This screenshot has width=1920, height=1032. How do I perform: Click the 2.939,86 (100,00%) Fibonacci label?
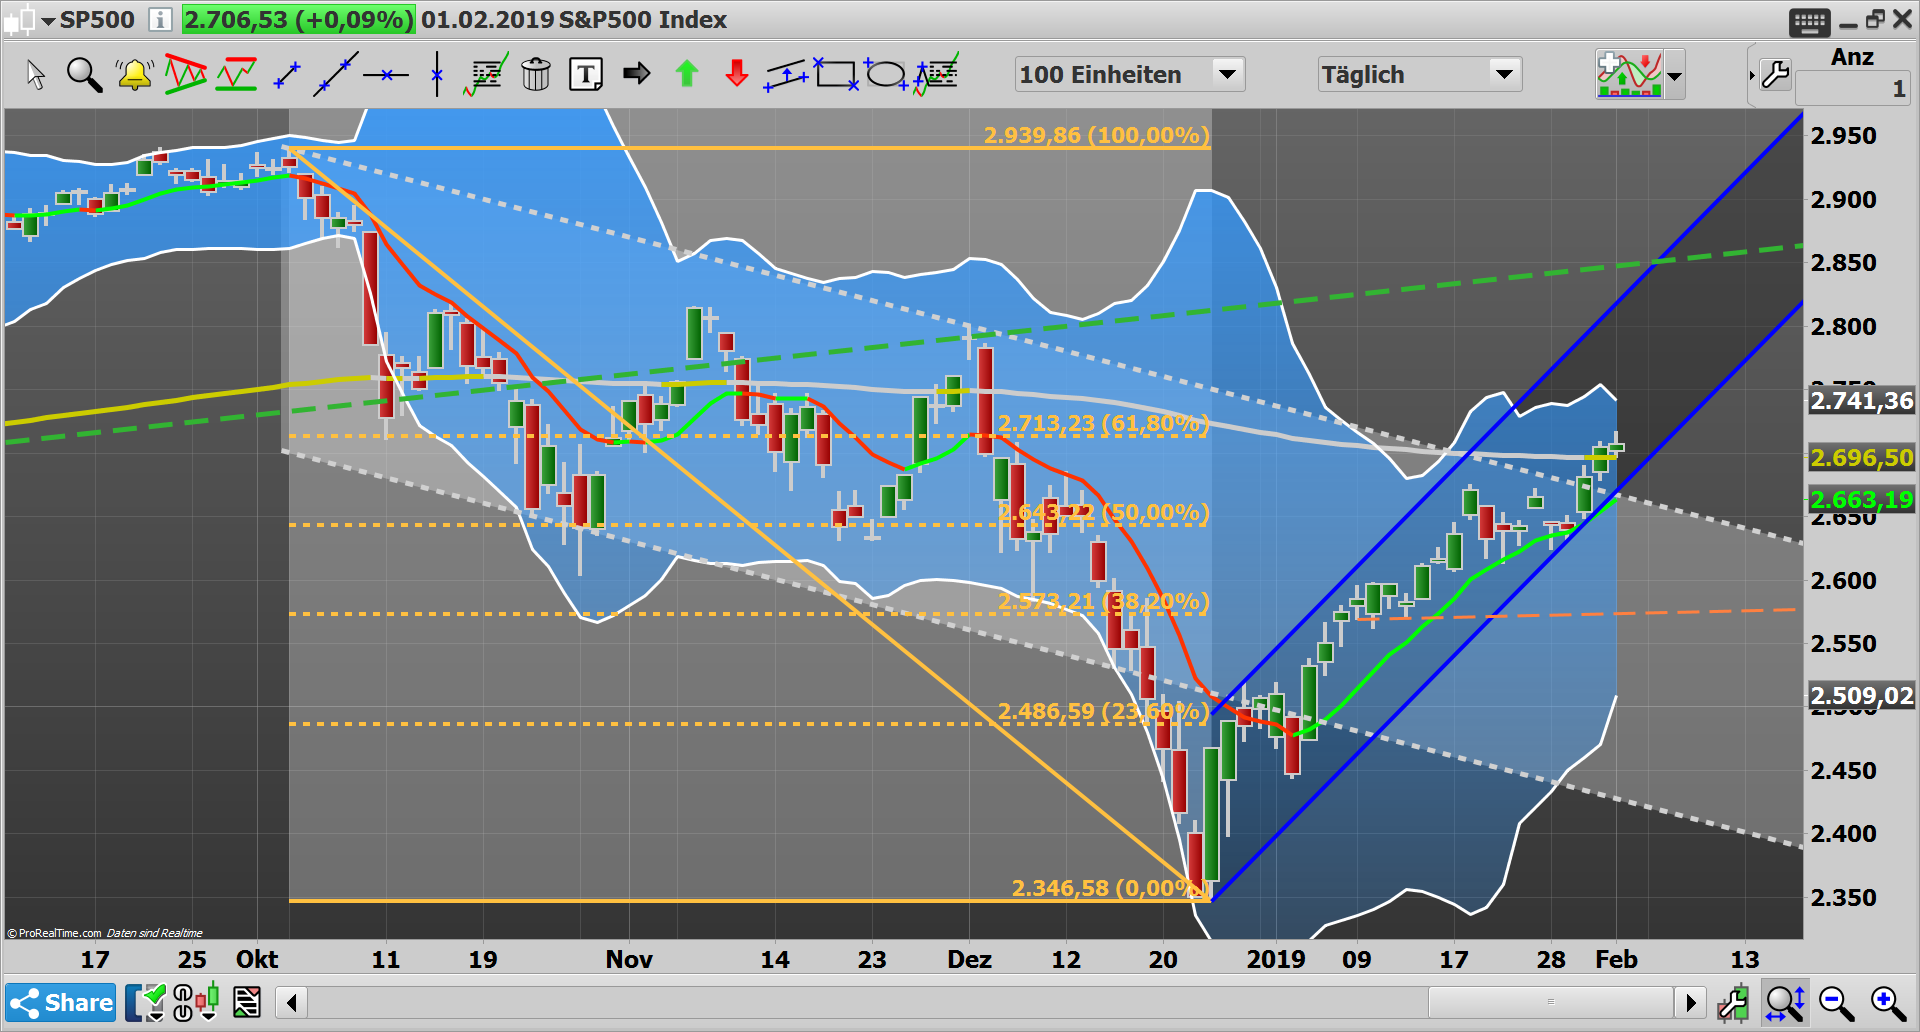point(1097,135)
